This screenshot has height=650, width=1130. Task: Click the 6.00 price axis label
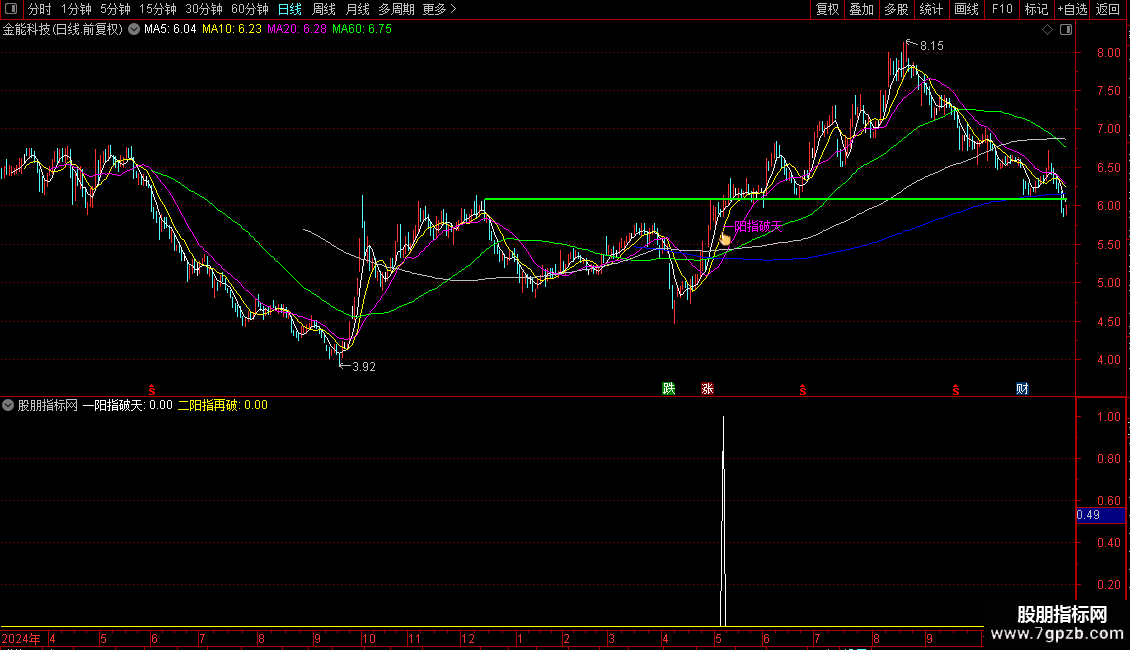click(x=1108, y=206)
